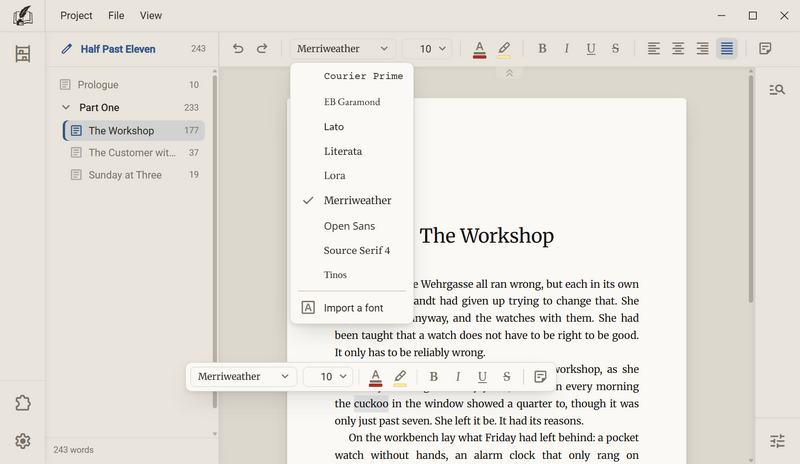Click the chapter list scrollbar
Viewport: 800px width, 464px height.
pyautogui.click(x=215, y=240)
